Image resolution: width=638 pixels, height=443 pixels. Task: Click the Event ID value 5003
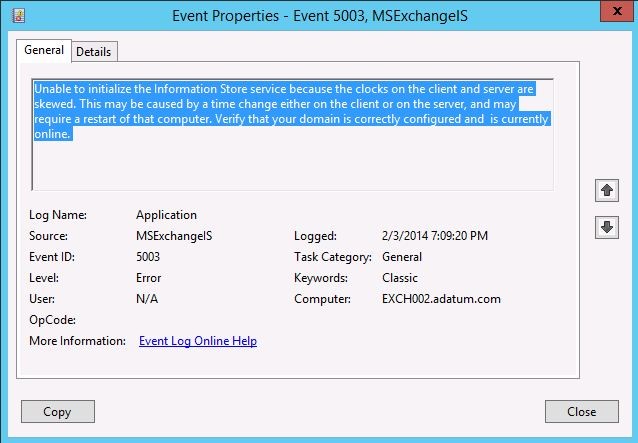[x=148, y=257]
